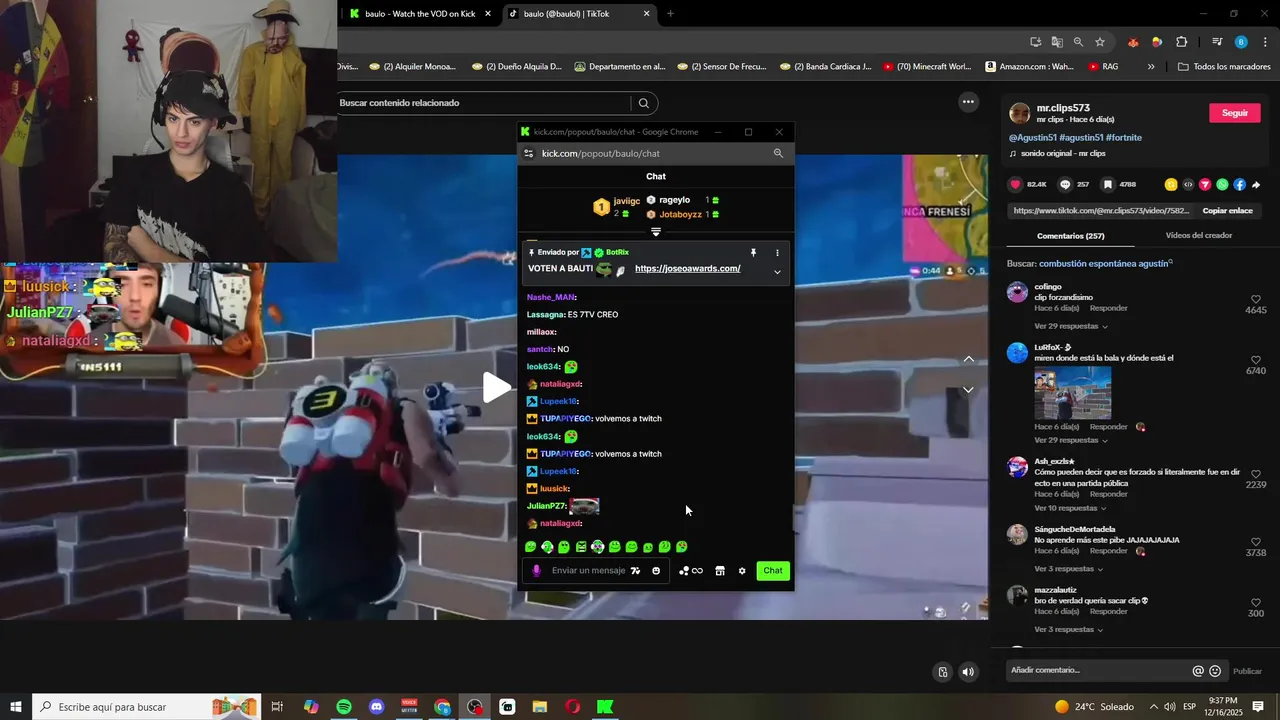Click the purple microphone icon in chat
Image resolution: width=1280 pixels, height=720 pixels.
pyautogui.click(x=536, y=571)
